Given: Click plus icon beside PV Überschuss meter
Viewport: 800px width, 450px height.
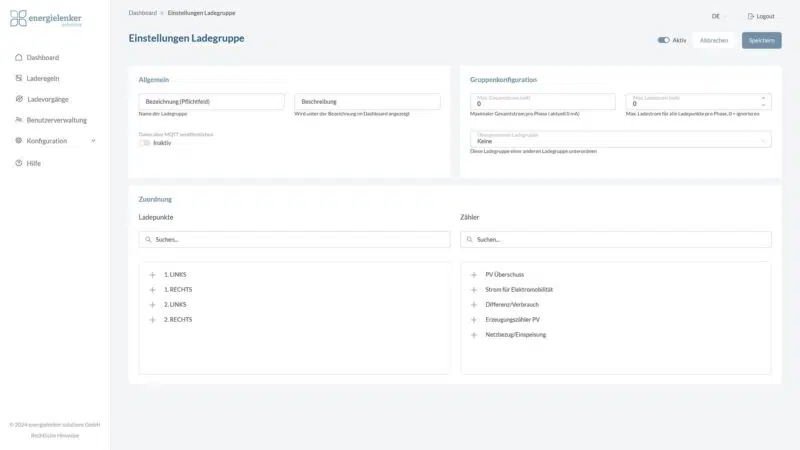Looking at the screenshot, I should point(474,274).
